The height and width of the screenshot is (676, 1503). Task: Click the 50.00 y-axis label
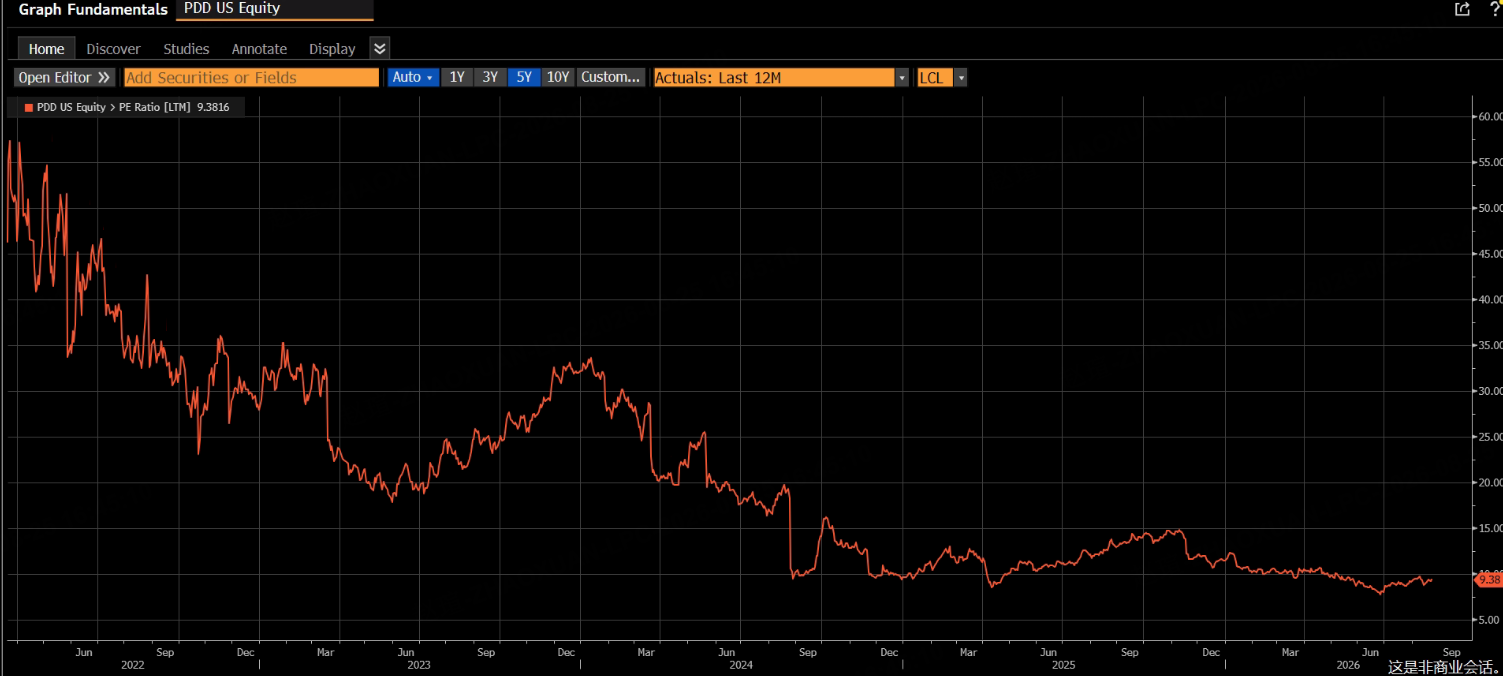point(1490,208)
